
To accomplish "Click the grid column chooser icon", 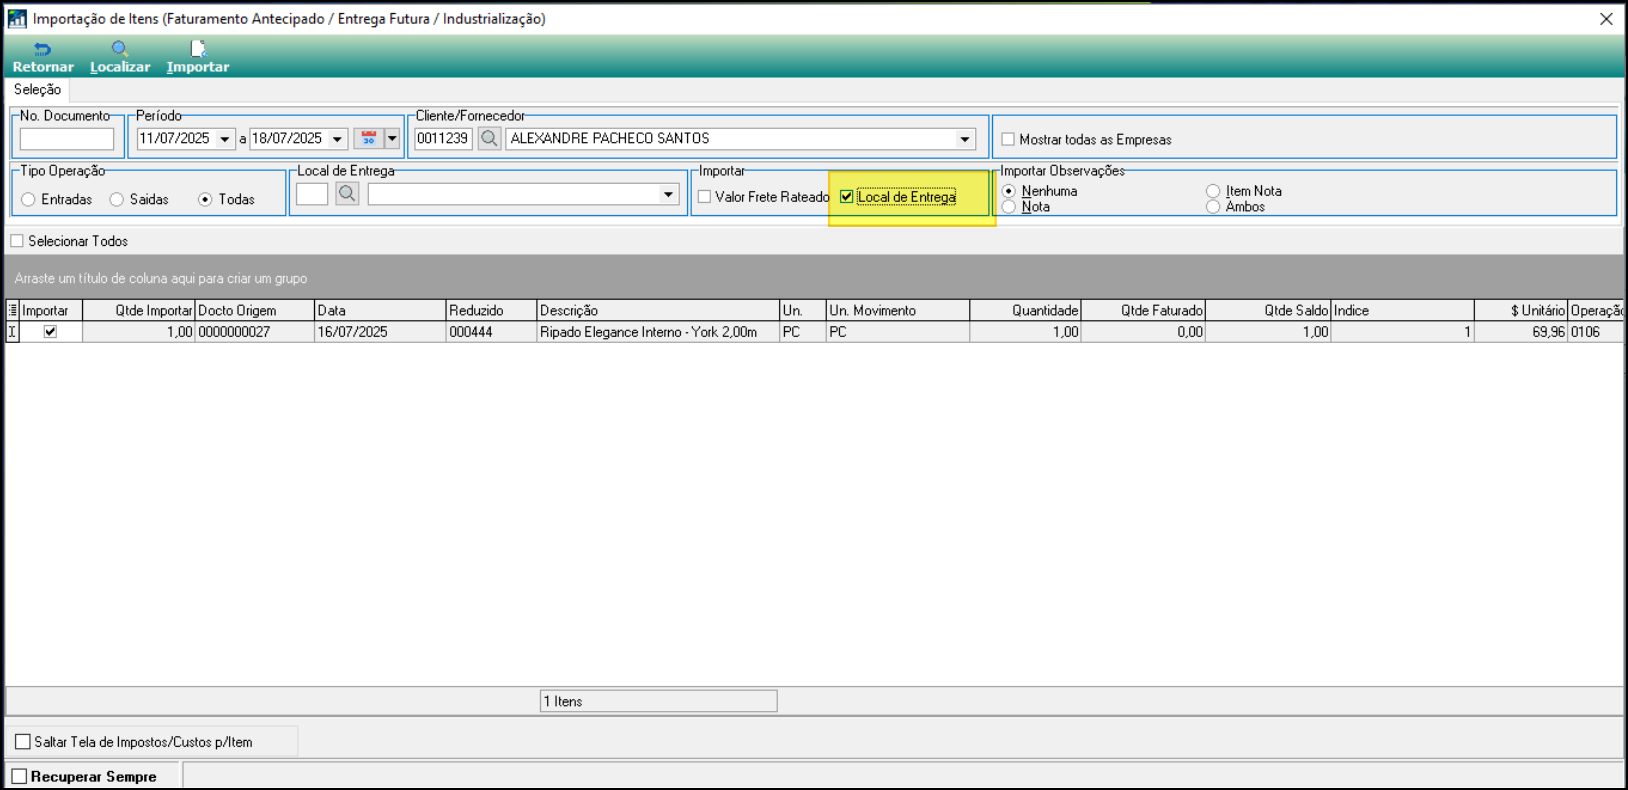I will [x=12, y=311].
